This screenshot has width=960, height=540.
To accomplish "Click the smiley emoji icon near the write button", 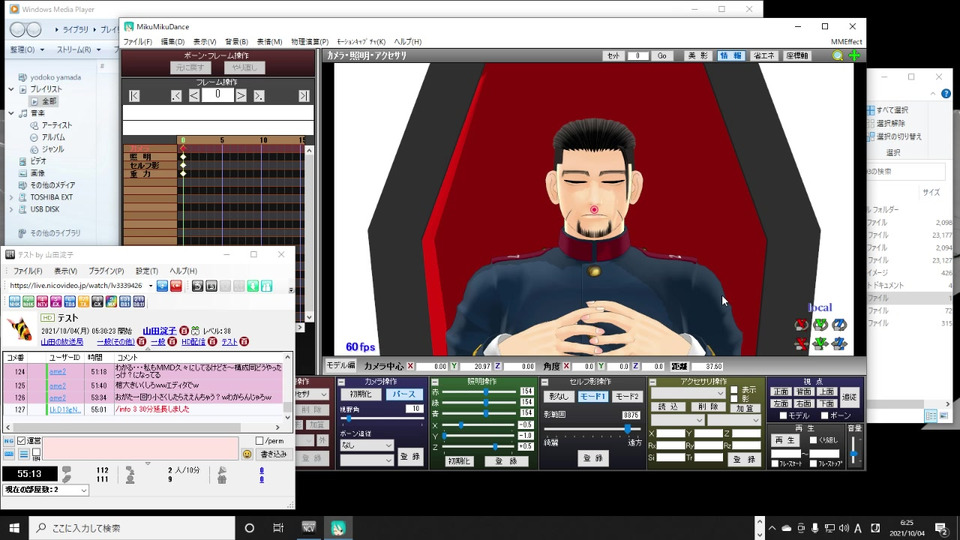I will coord(247,454).
